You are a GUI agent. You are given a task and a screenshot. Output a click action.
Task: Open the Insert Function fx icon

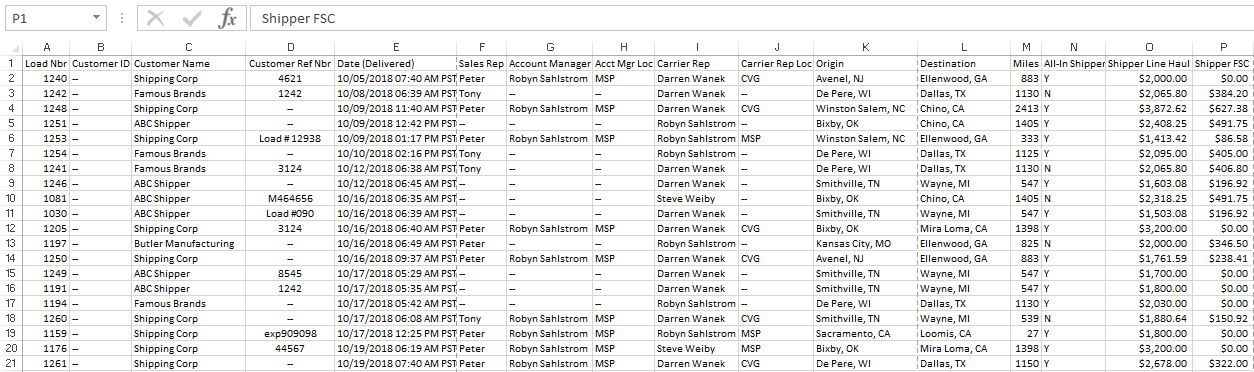pos(228,18)
